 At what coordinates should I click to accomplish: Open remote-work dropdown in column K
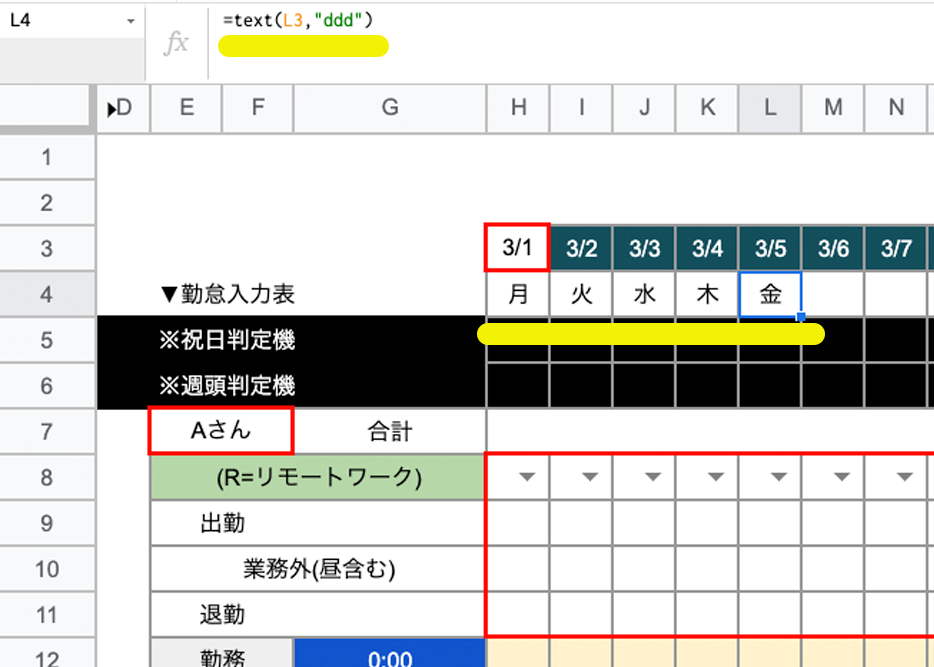[x=715, y=477]
